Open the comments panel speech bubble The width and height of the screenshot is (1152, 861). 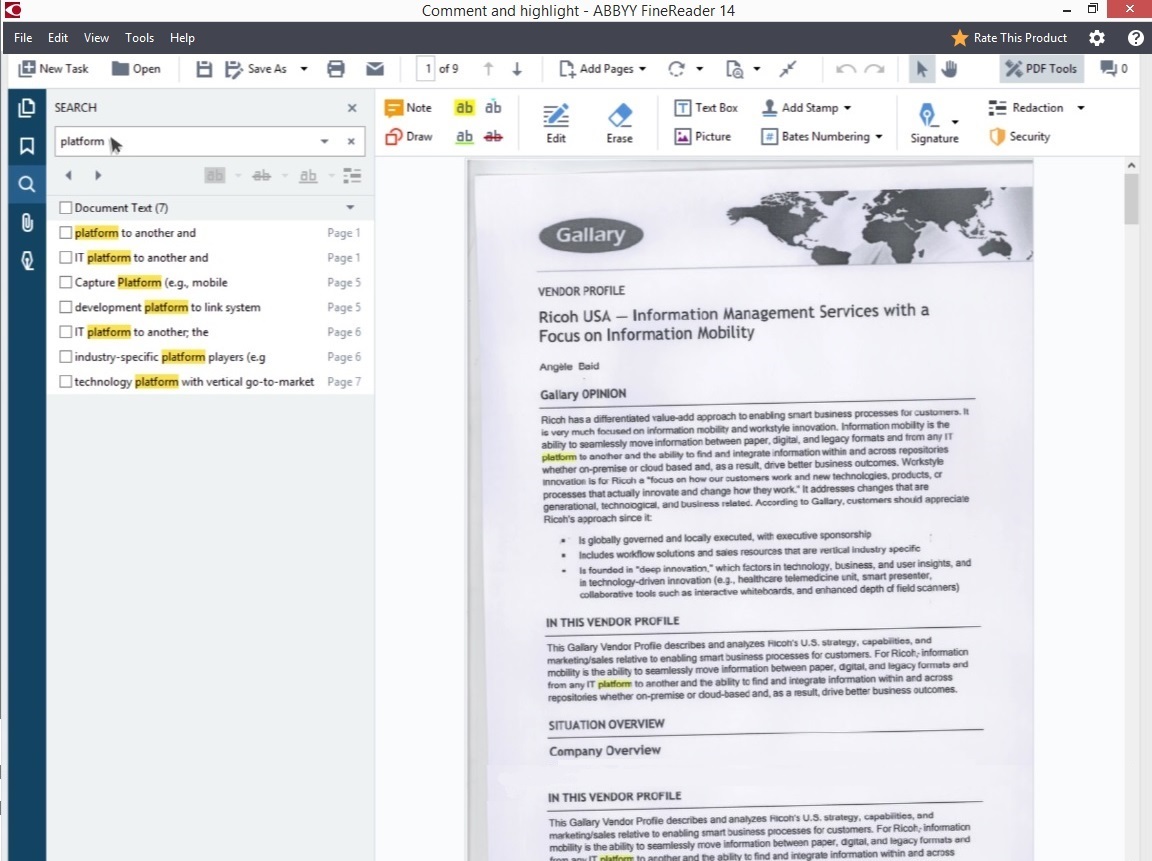(x=1114, y=68)
